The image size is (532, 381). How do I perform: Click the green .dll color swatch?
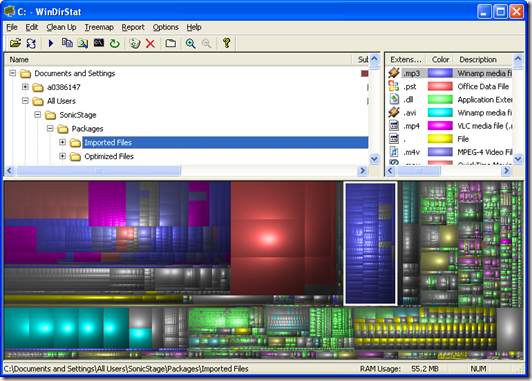(440, 99)
